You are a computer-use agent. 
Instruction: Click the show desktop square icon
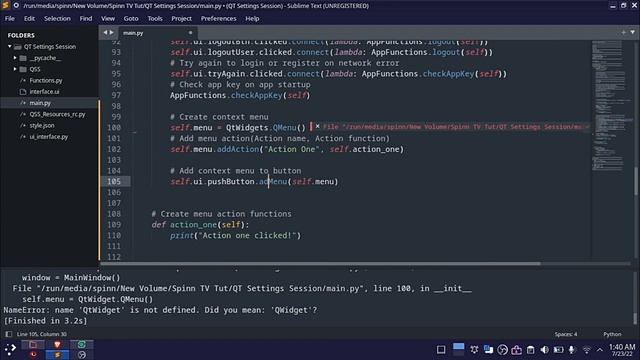pos(441,350)
